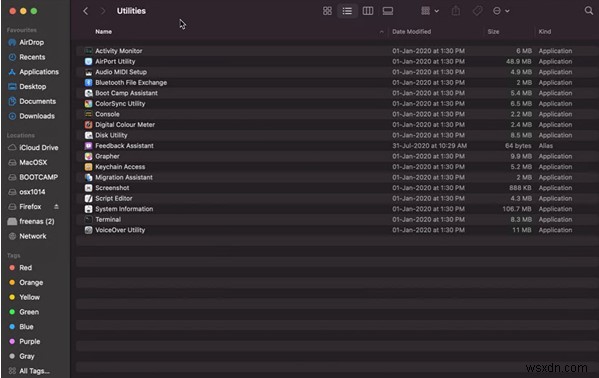Switch to icon grid view
Screen dimensions: 599x378
click(x=327, y=11)
